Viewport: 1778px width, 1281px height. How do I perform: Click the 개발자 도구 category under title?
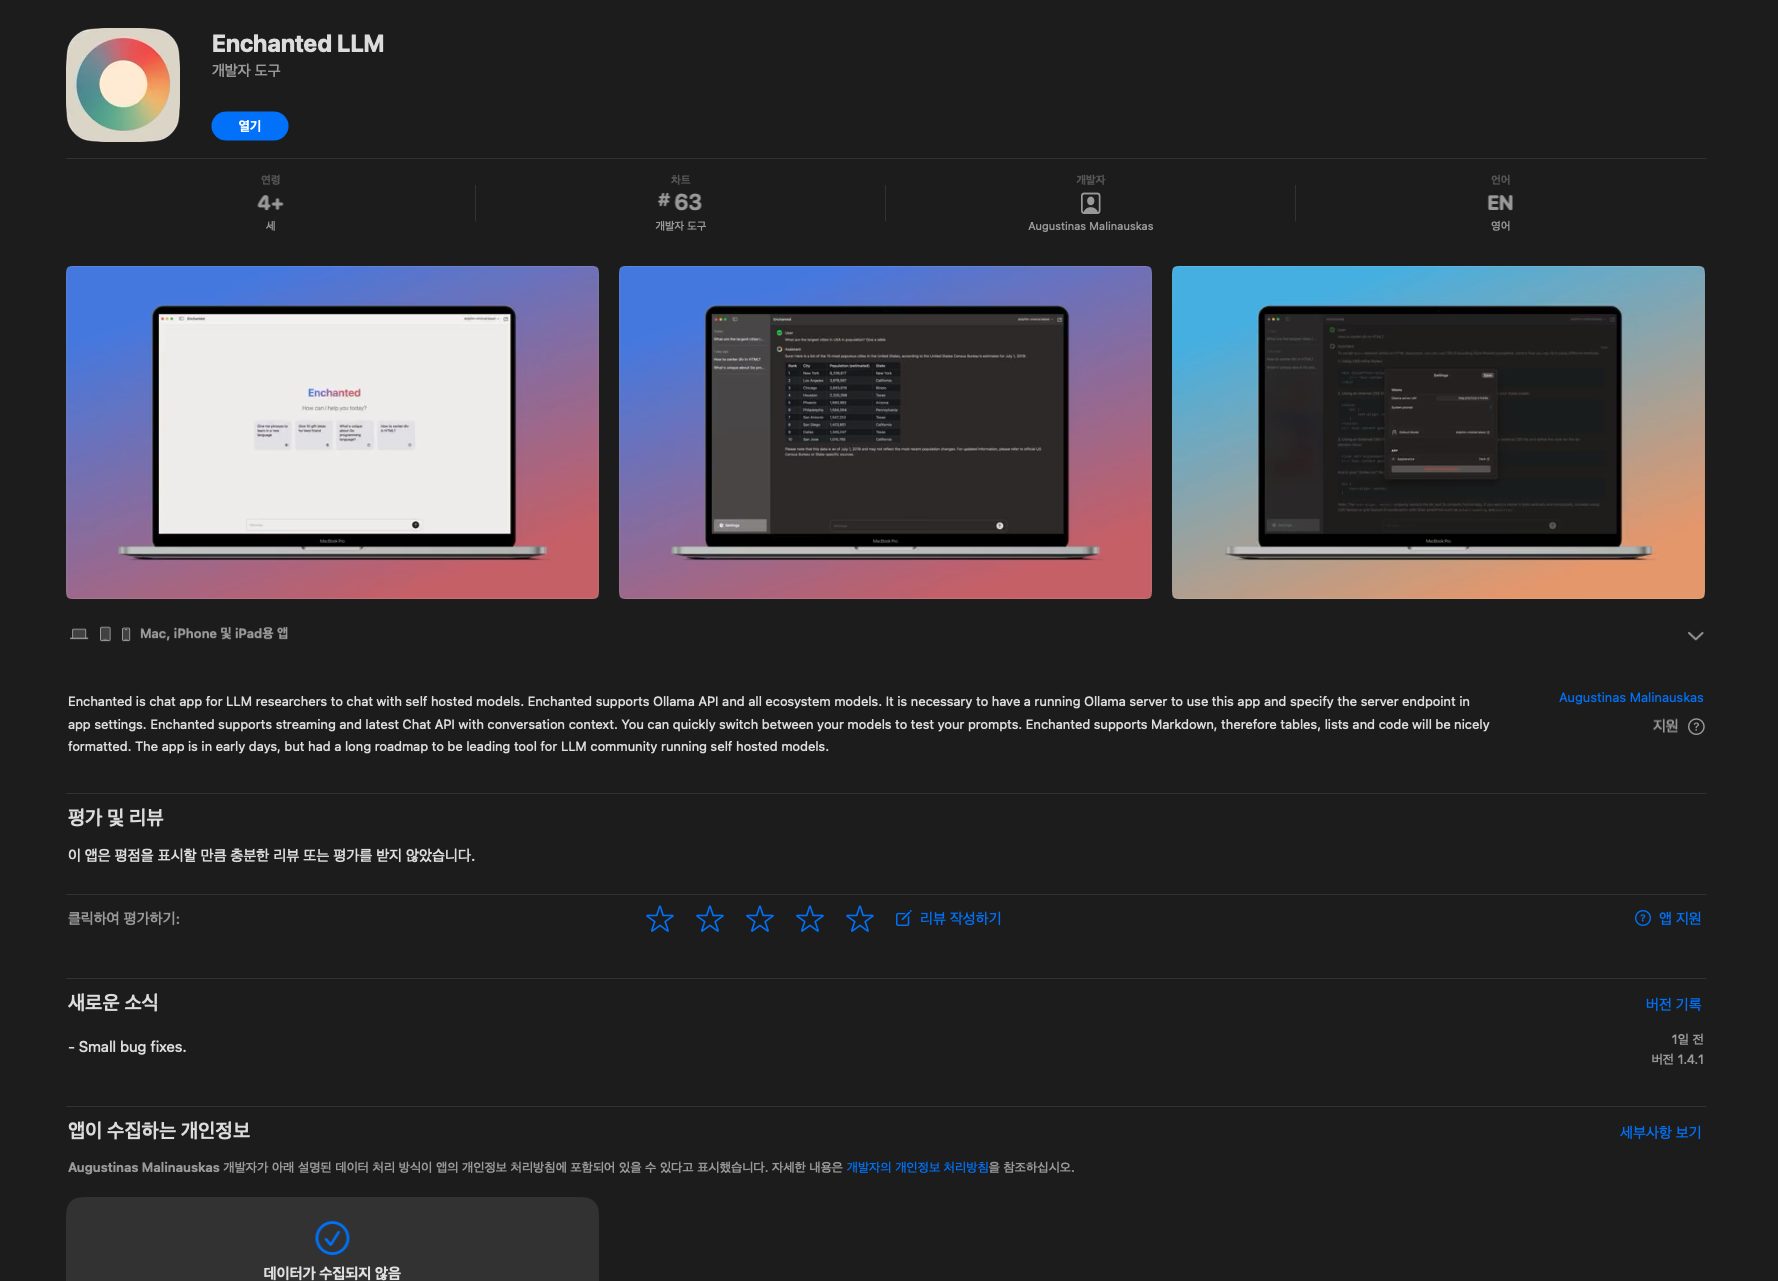click(246, 70)
